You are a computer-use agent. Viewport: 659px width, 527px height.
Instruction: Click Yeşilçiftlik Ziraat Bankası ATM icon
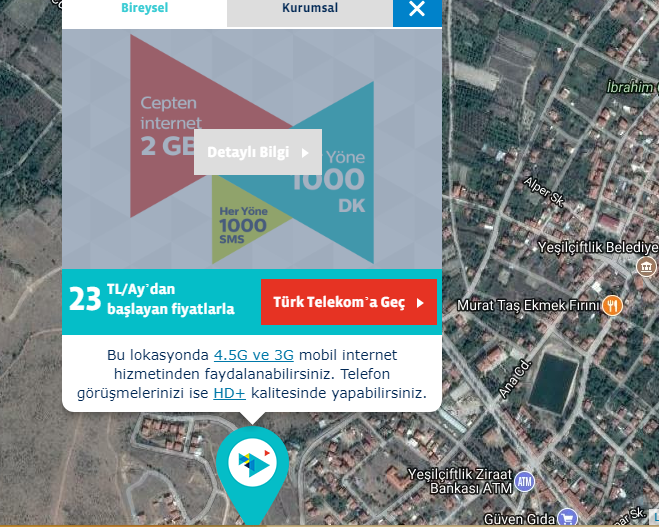pos(525,481)
